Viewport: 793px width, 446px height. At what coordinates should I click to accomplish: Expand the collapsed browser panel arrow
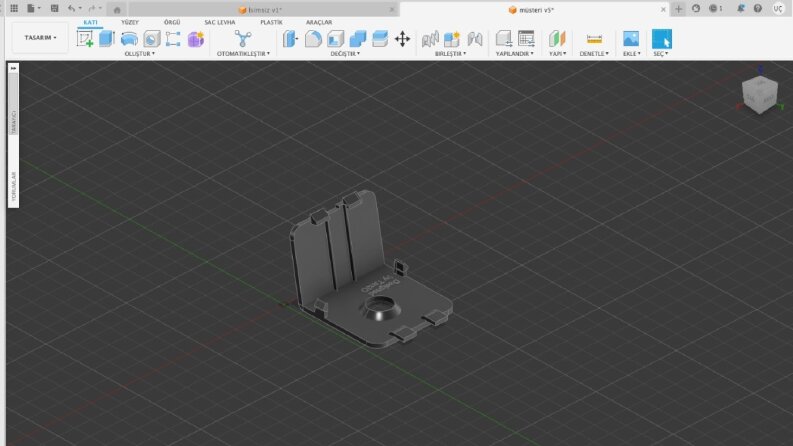[13, 68]
